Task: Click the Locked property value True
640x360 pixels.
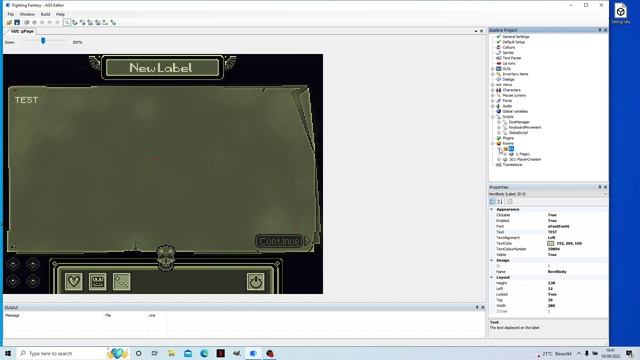Action: click(552, 294)
